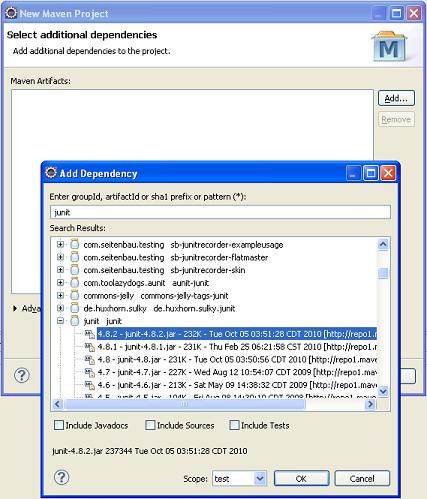Viewport: 427px width, 499px height.
Task: Click the search results scroll down arrow
Action: (x=383, y=391)
